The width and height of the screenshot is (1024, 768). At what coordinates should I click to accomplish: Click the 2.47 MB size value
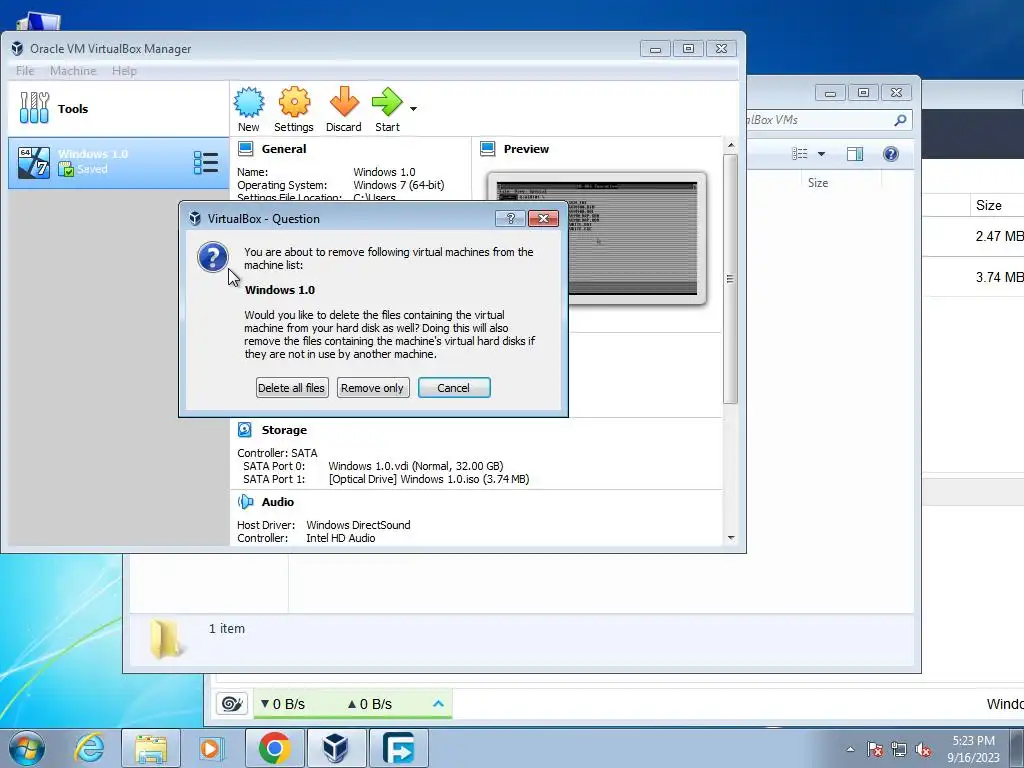point(999,236)
